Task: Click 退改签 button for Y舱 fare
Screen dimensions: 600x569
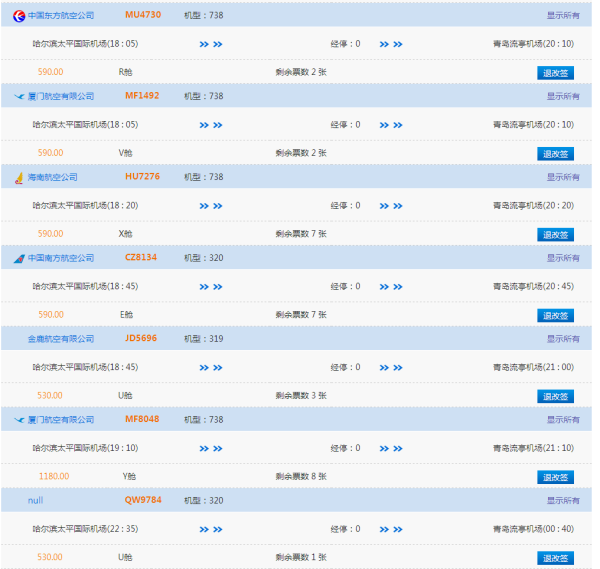Action: [555, 477]
